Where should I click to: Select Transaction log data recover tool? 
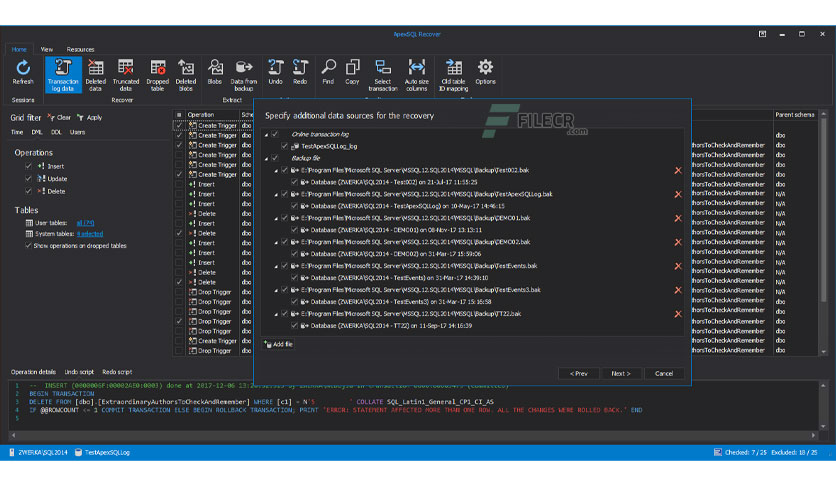pyautogui.click(x=63, y=75)
